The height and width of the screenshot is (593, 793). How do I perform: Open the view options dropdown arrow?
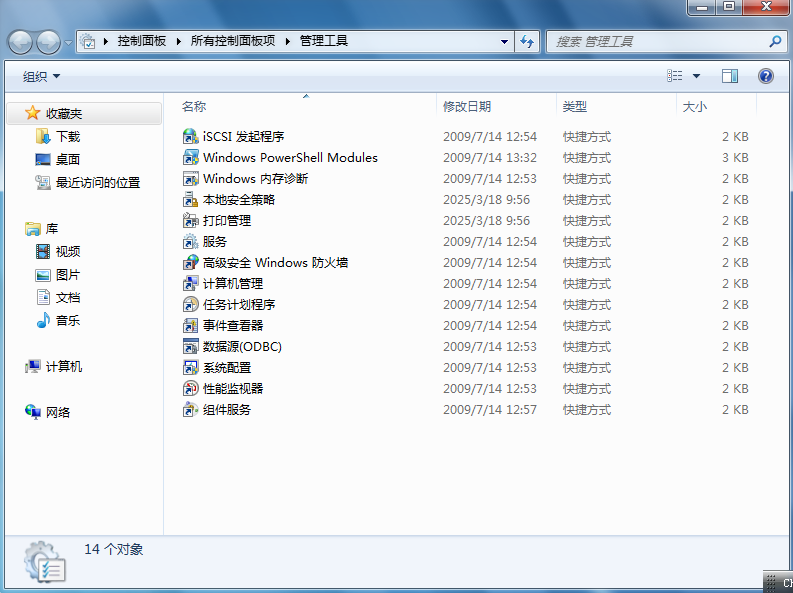coord(696,76)
